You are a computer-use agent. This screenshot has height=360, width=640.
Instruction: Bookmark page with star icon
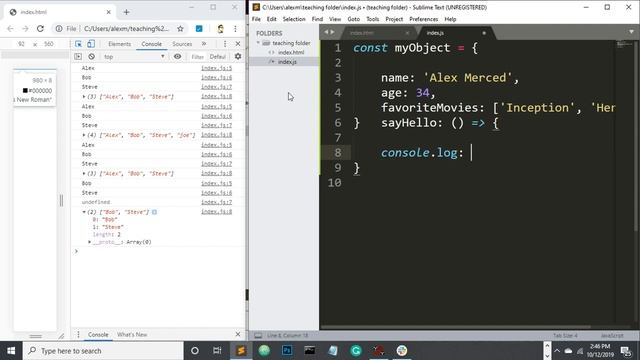(180, 29)
